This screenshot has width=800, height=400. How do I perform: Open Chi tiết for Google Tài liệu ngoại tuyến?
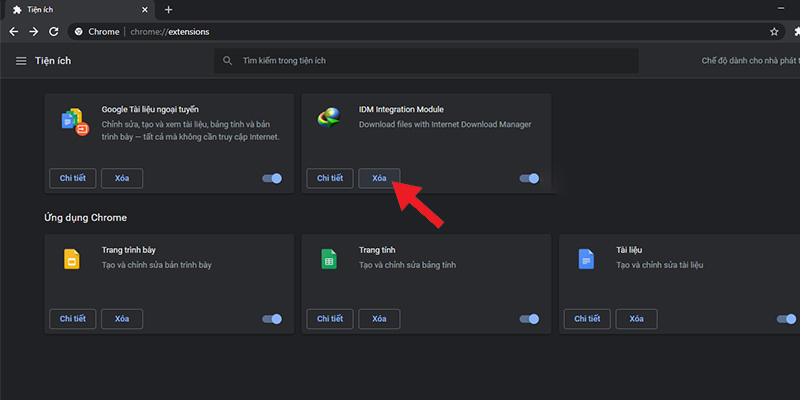72,178
